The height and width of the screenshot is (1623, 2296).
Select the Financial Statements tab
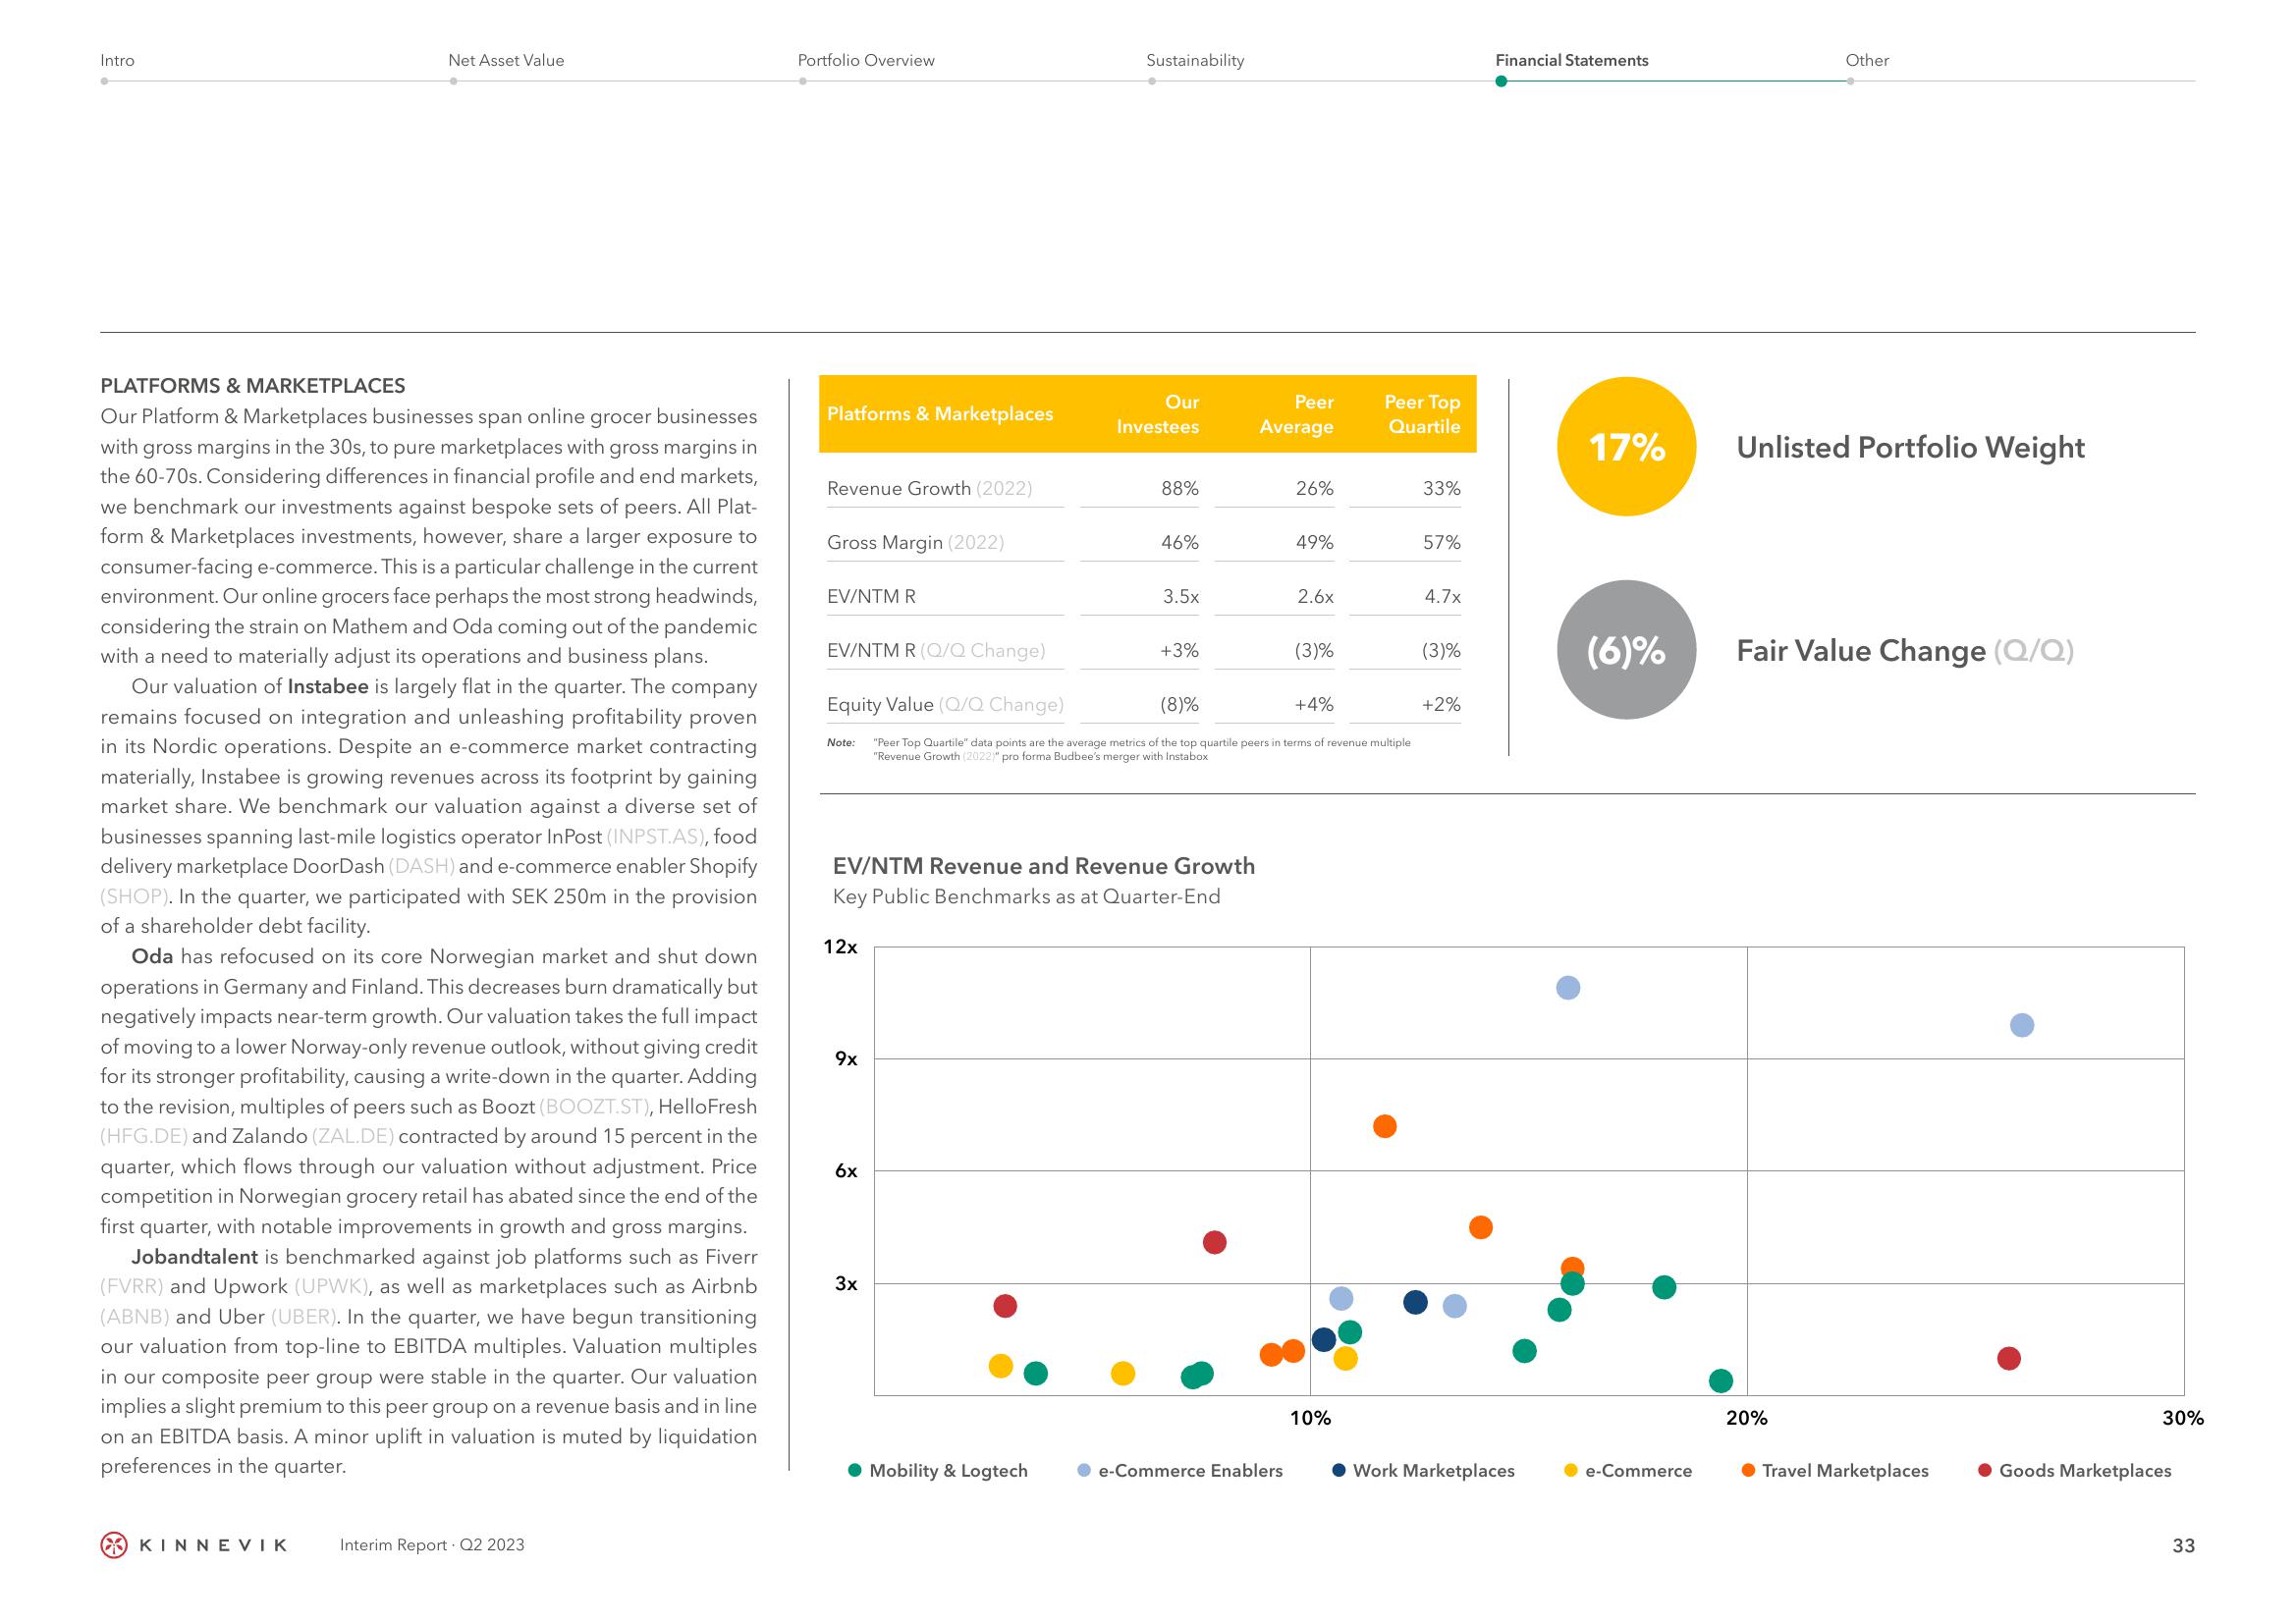coord(1571,60)
